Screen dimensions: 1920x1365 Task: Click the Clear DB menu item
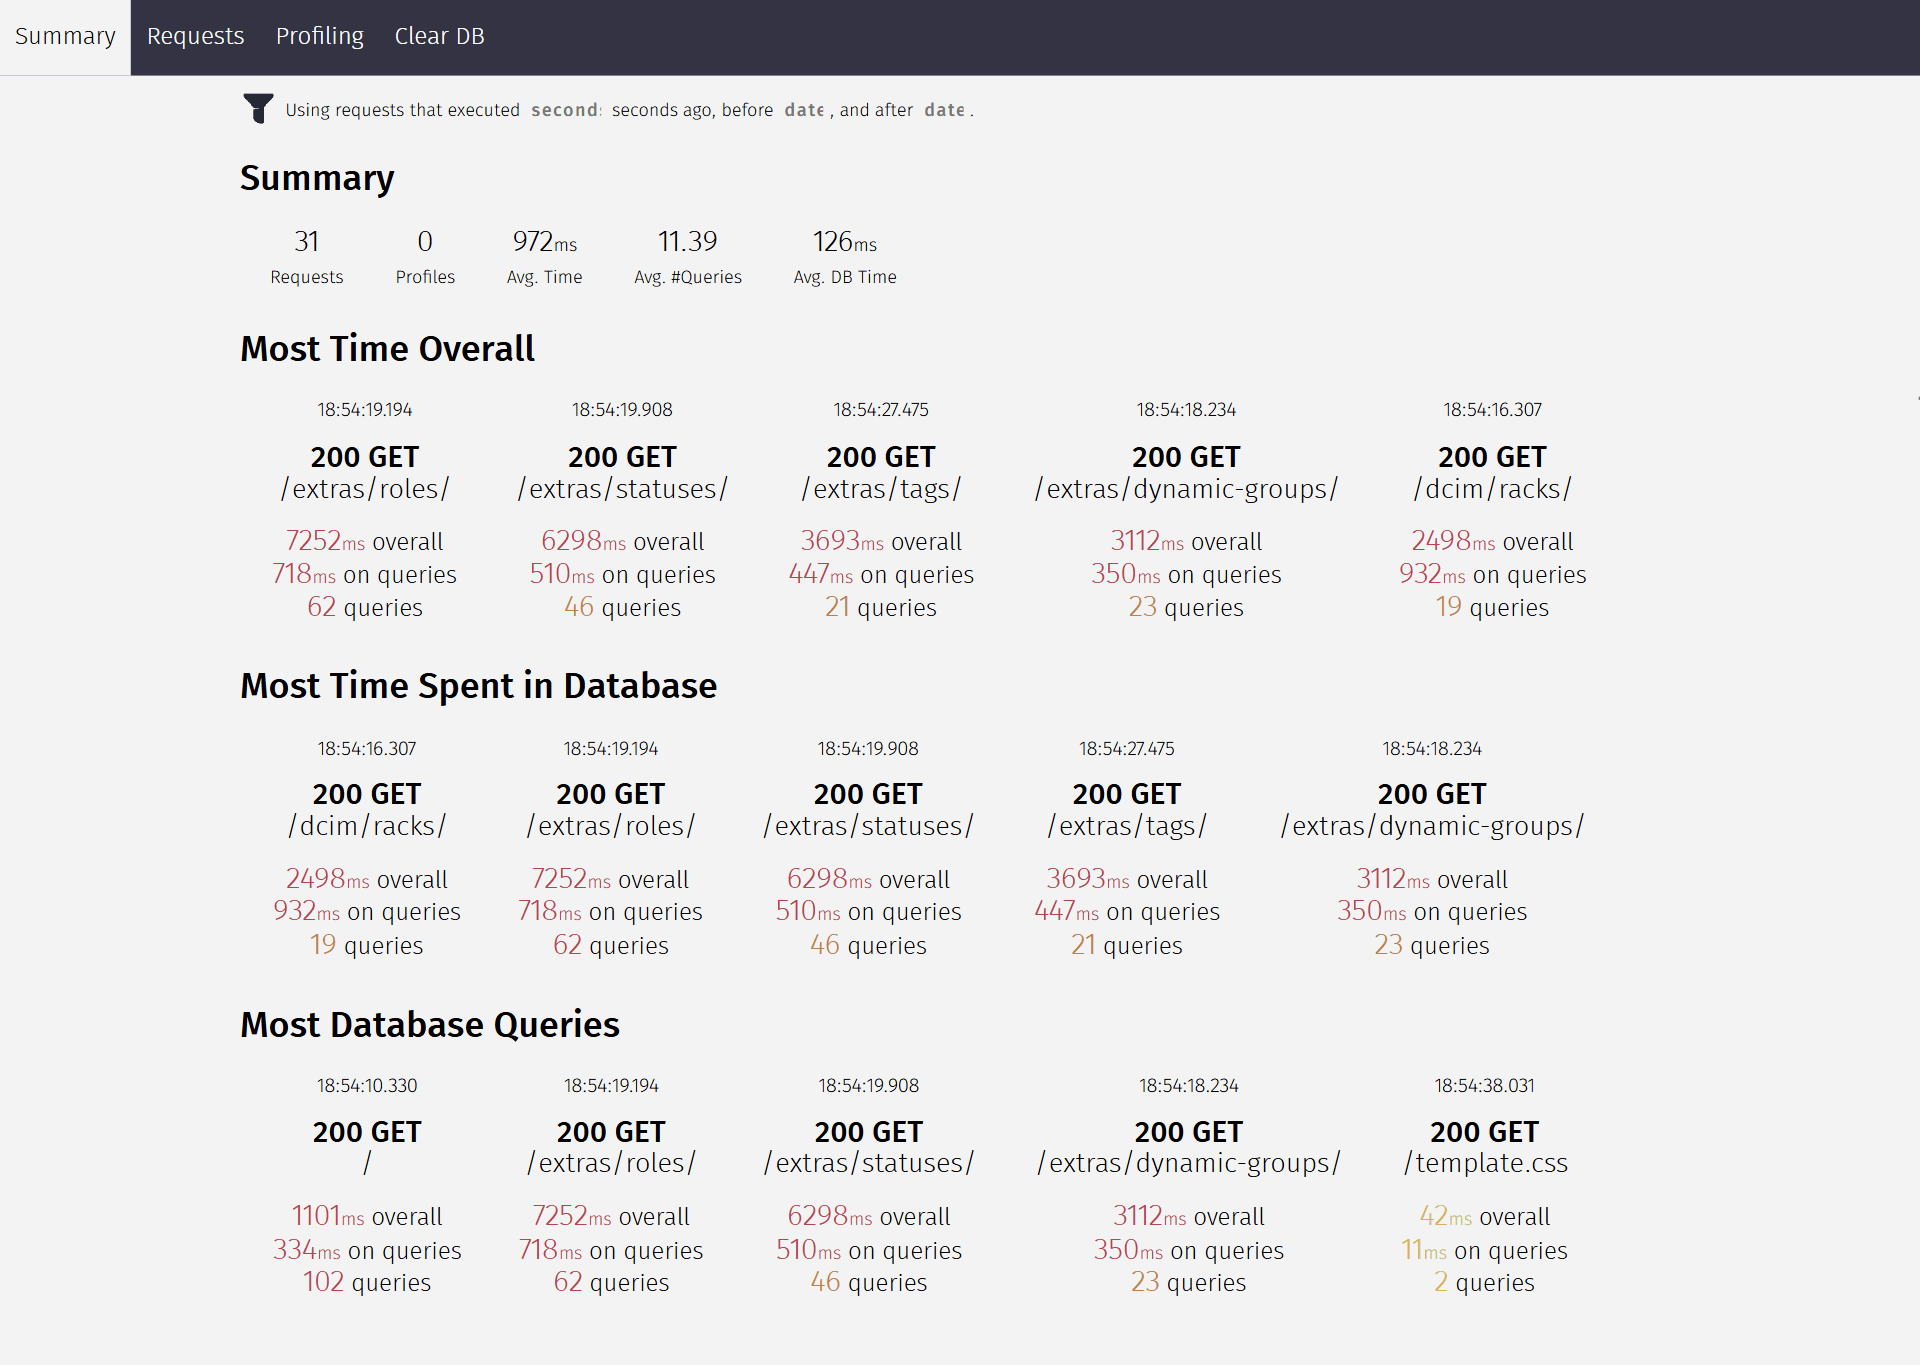tap(439, 36)
